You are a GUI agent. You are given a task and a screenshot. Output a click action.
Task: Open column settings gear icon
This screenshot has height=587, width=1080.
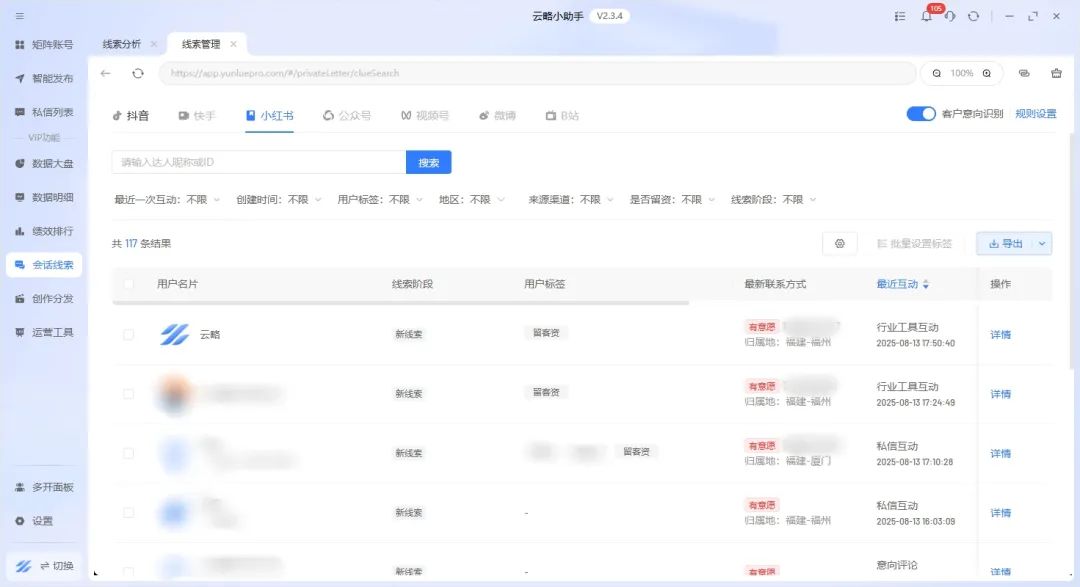tap(840, 243)
